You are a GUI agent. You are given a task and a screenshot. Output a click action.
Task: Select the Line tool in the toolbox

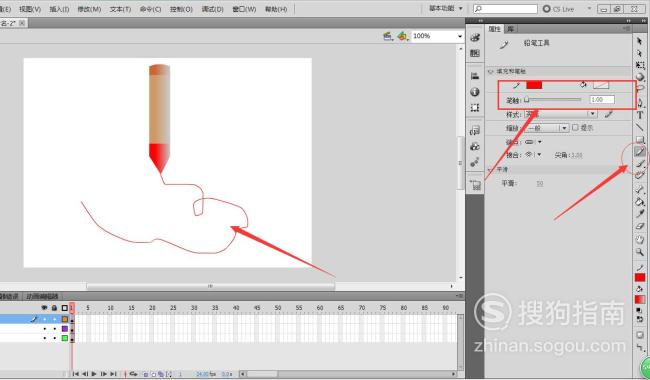coord(640,127)
